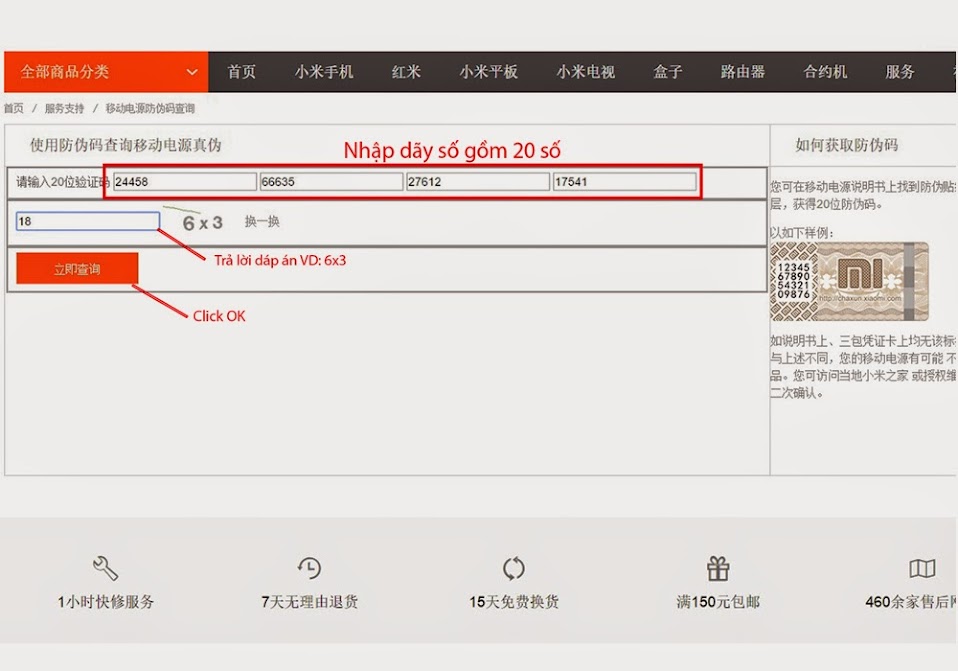958x671 pixels.
Task: Focus the code field containing 66635
Action: (x=332, y=182)
